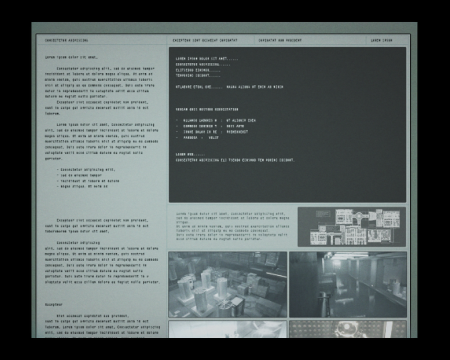Select the first dash entry in the terminal list
This screenshot has height=360, width=450.
[216, 120]
